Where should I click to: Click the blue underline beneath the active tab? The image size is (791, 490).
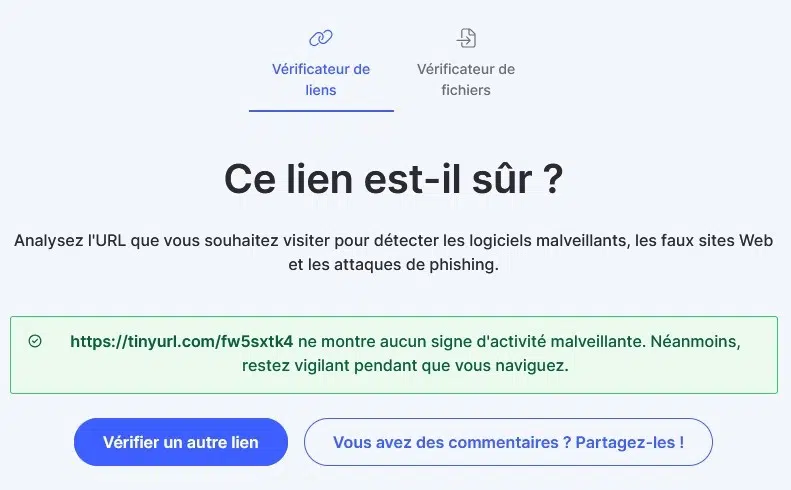coord(321,110)
